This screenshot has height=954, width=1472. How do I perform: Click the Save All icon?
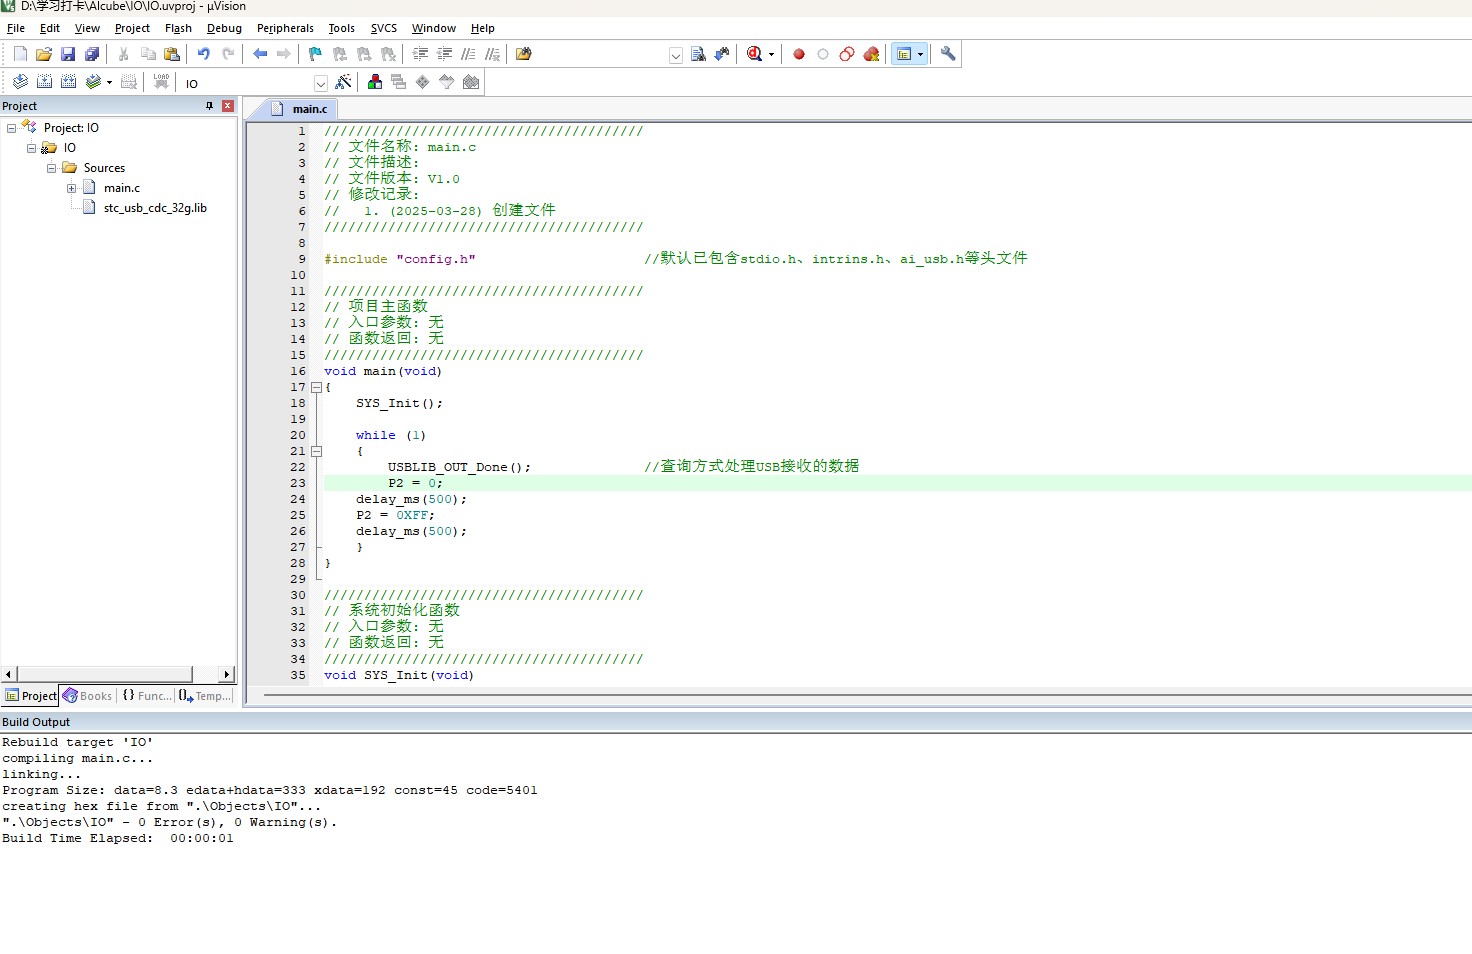pyautogui.click(x=92, y=54)
